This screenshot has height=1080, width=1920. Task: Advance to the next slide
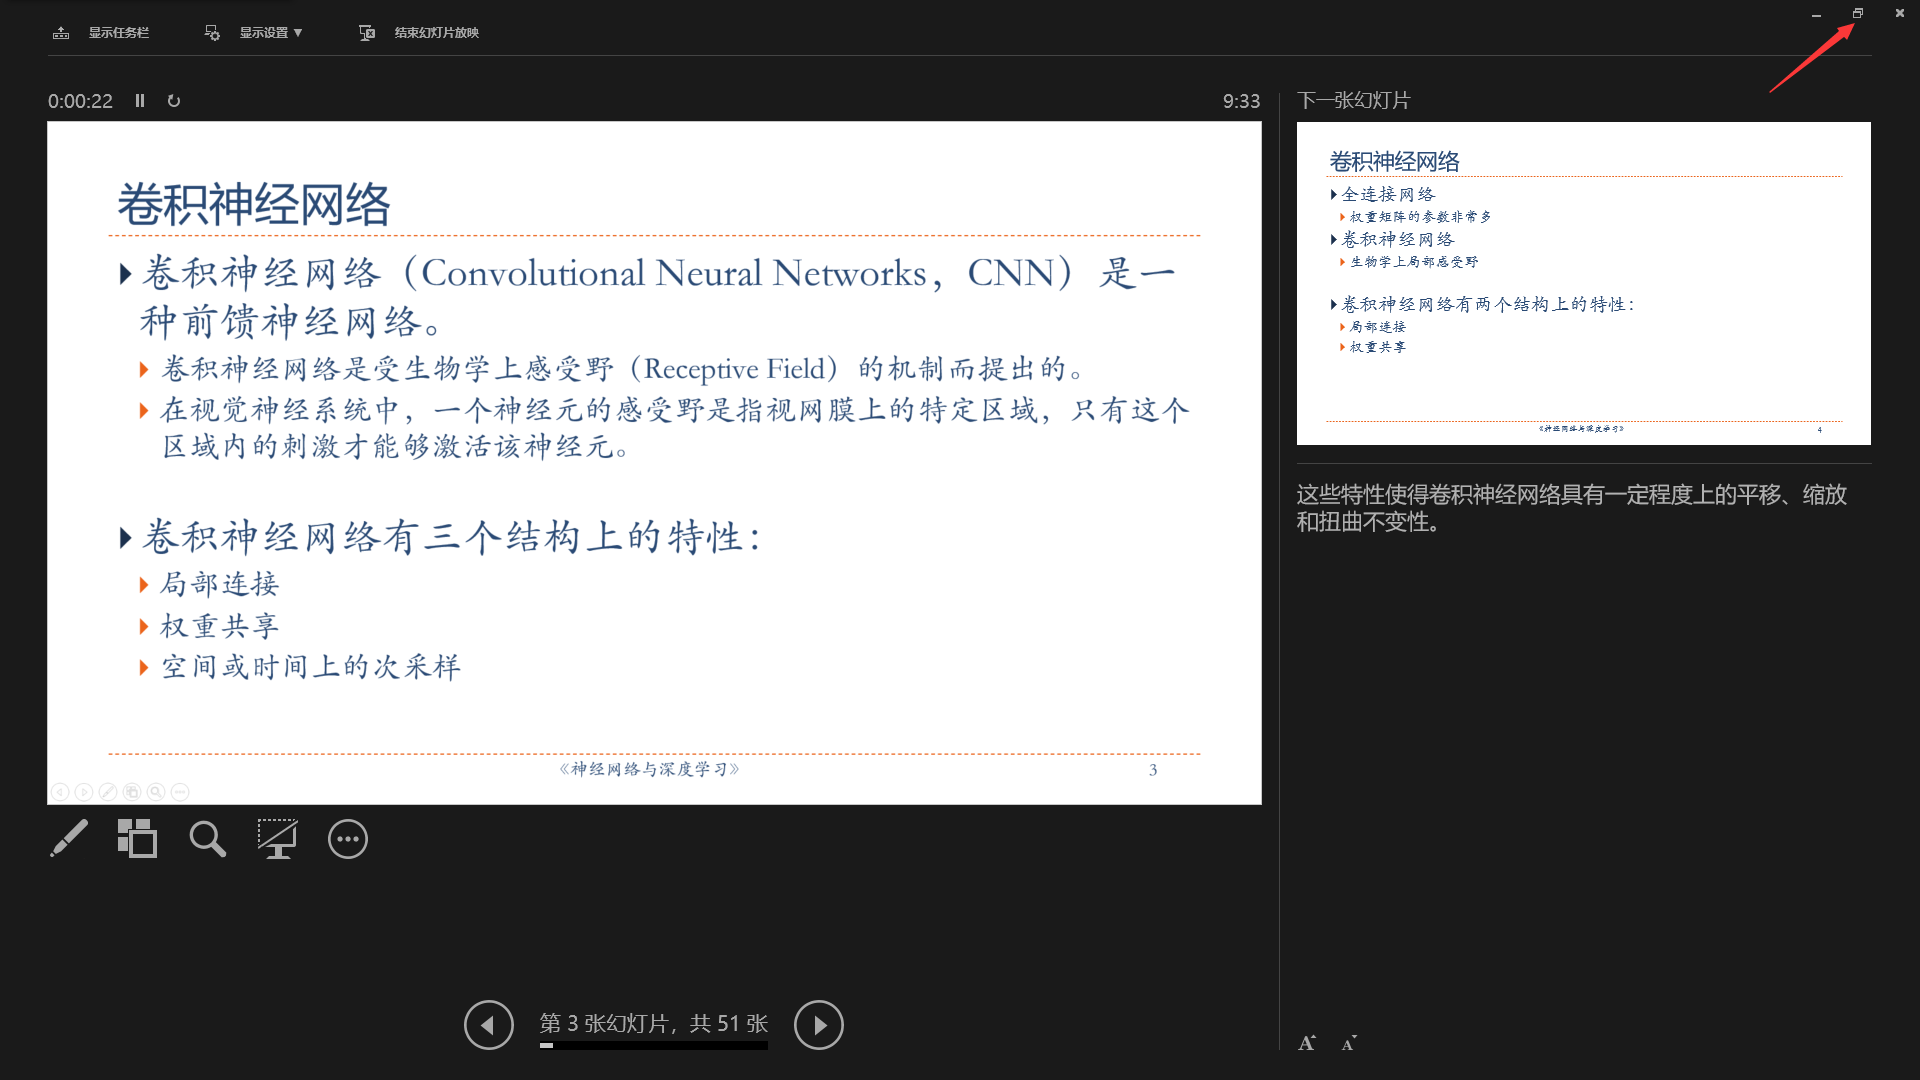(x=819, y=1024)
